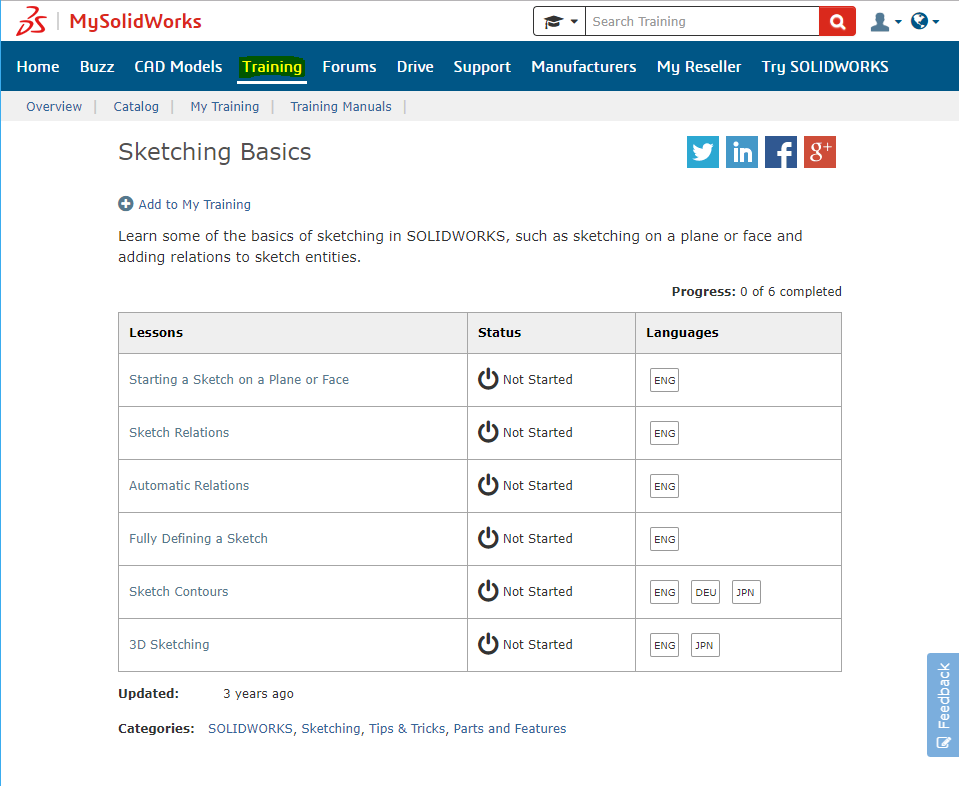
Task: Click the MySolidWorks logo
Action: [x=110, y=21]
